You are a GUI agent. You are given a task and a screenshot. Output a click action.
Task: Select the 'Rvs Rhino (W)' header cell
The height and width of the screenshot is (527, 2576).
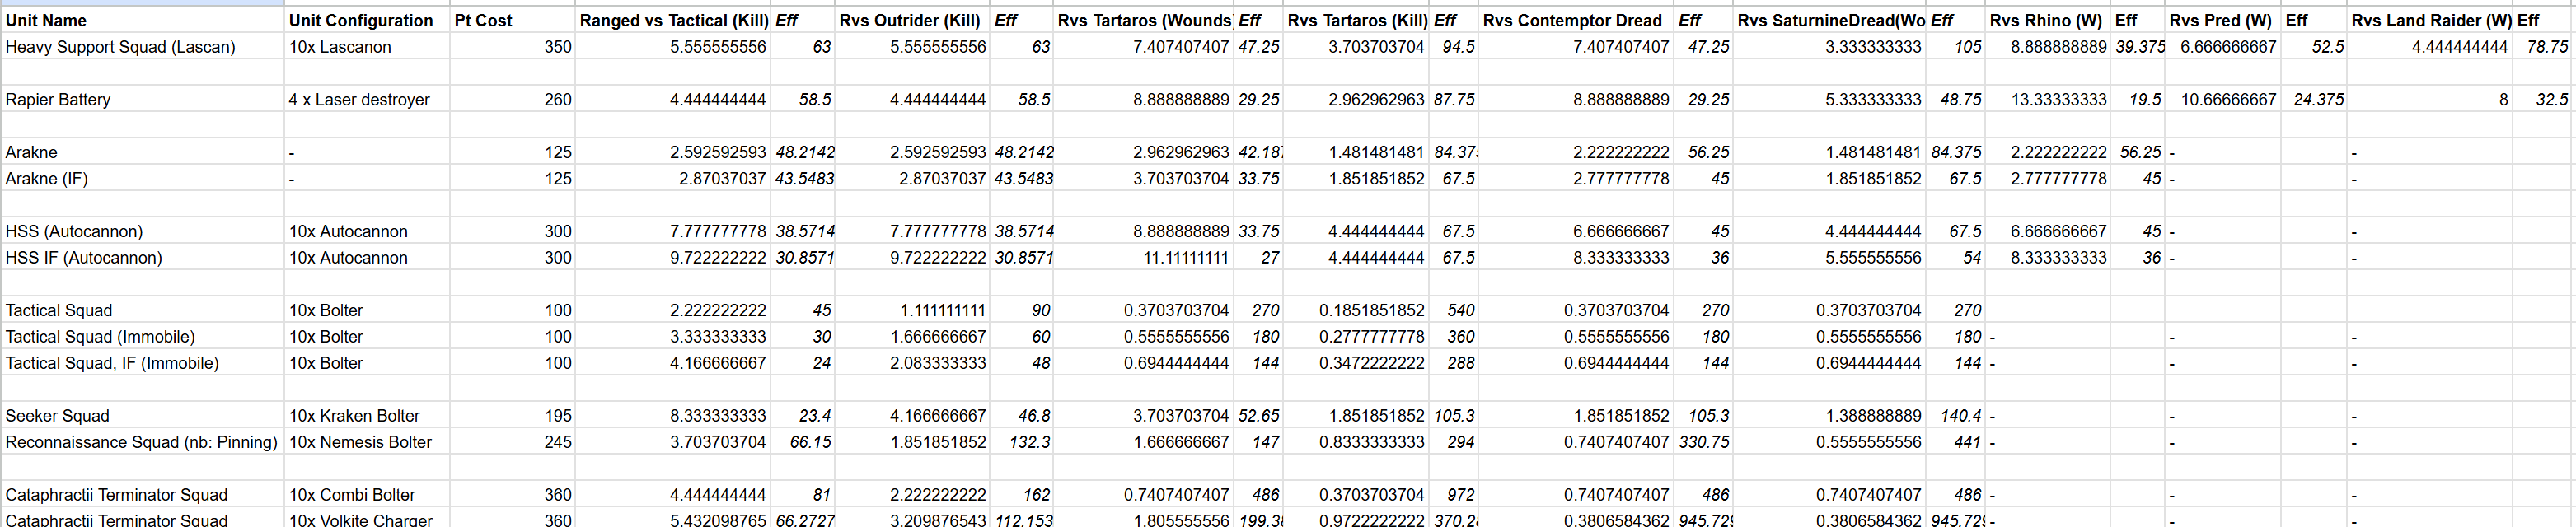click(x=2047, y=20)
